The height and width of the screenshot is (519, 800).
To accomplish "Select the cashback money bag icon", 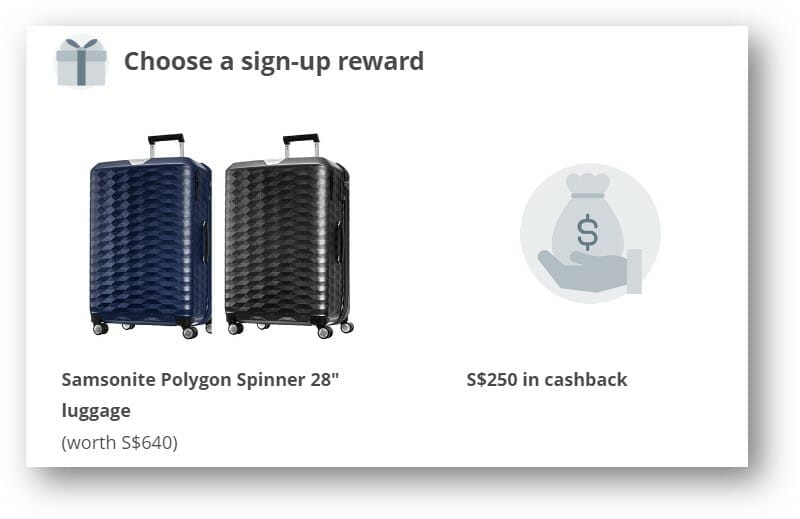I will [x=588, y=232].
